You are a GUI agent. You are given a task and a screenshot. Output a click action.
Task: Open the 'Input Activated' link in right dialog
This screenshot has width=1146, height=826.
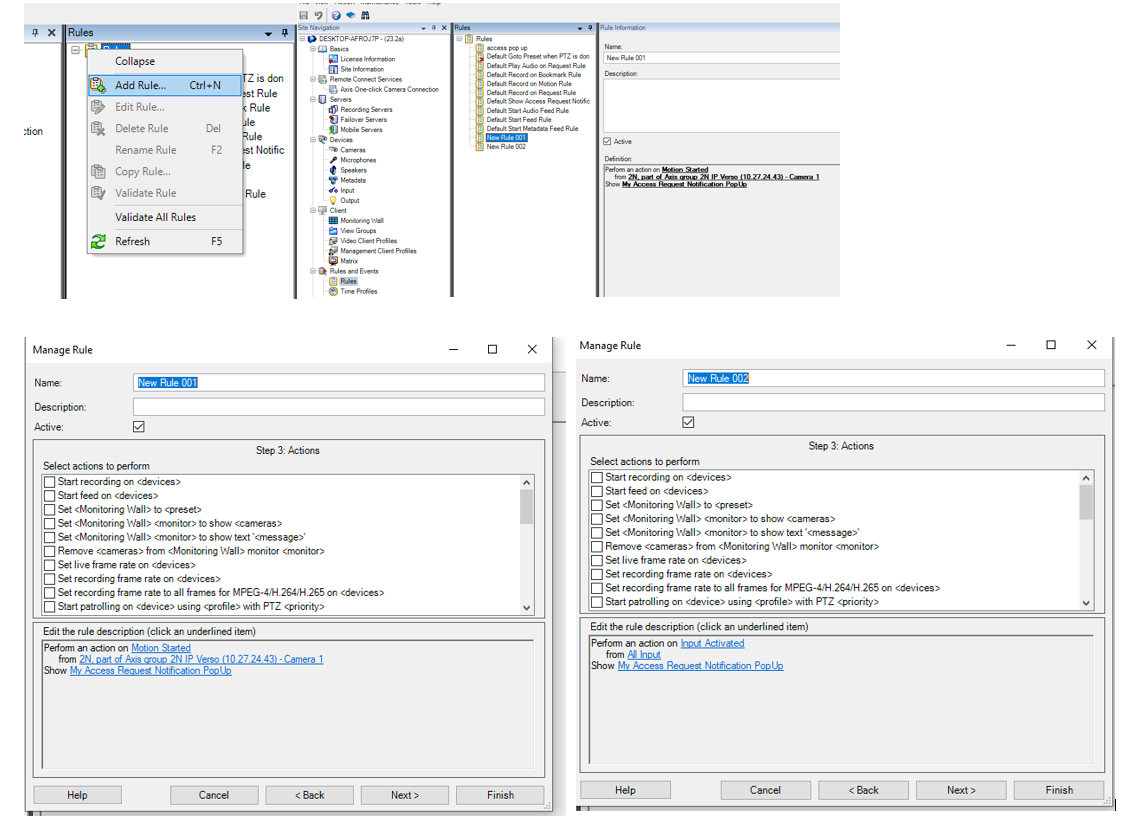(712, 643)
